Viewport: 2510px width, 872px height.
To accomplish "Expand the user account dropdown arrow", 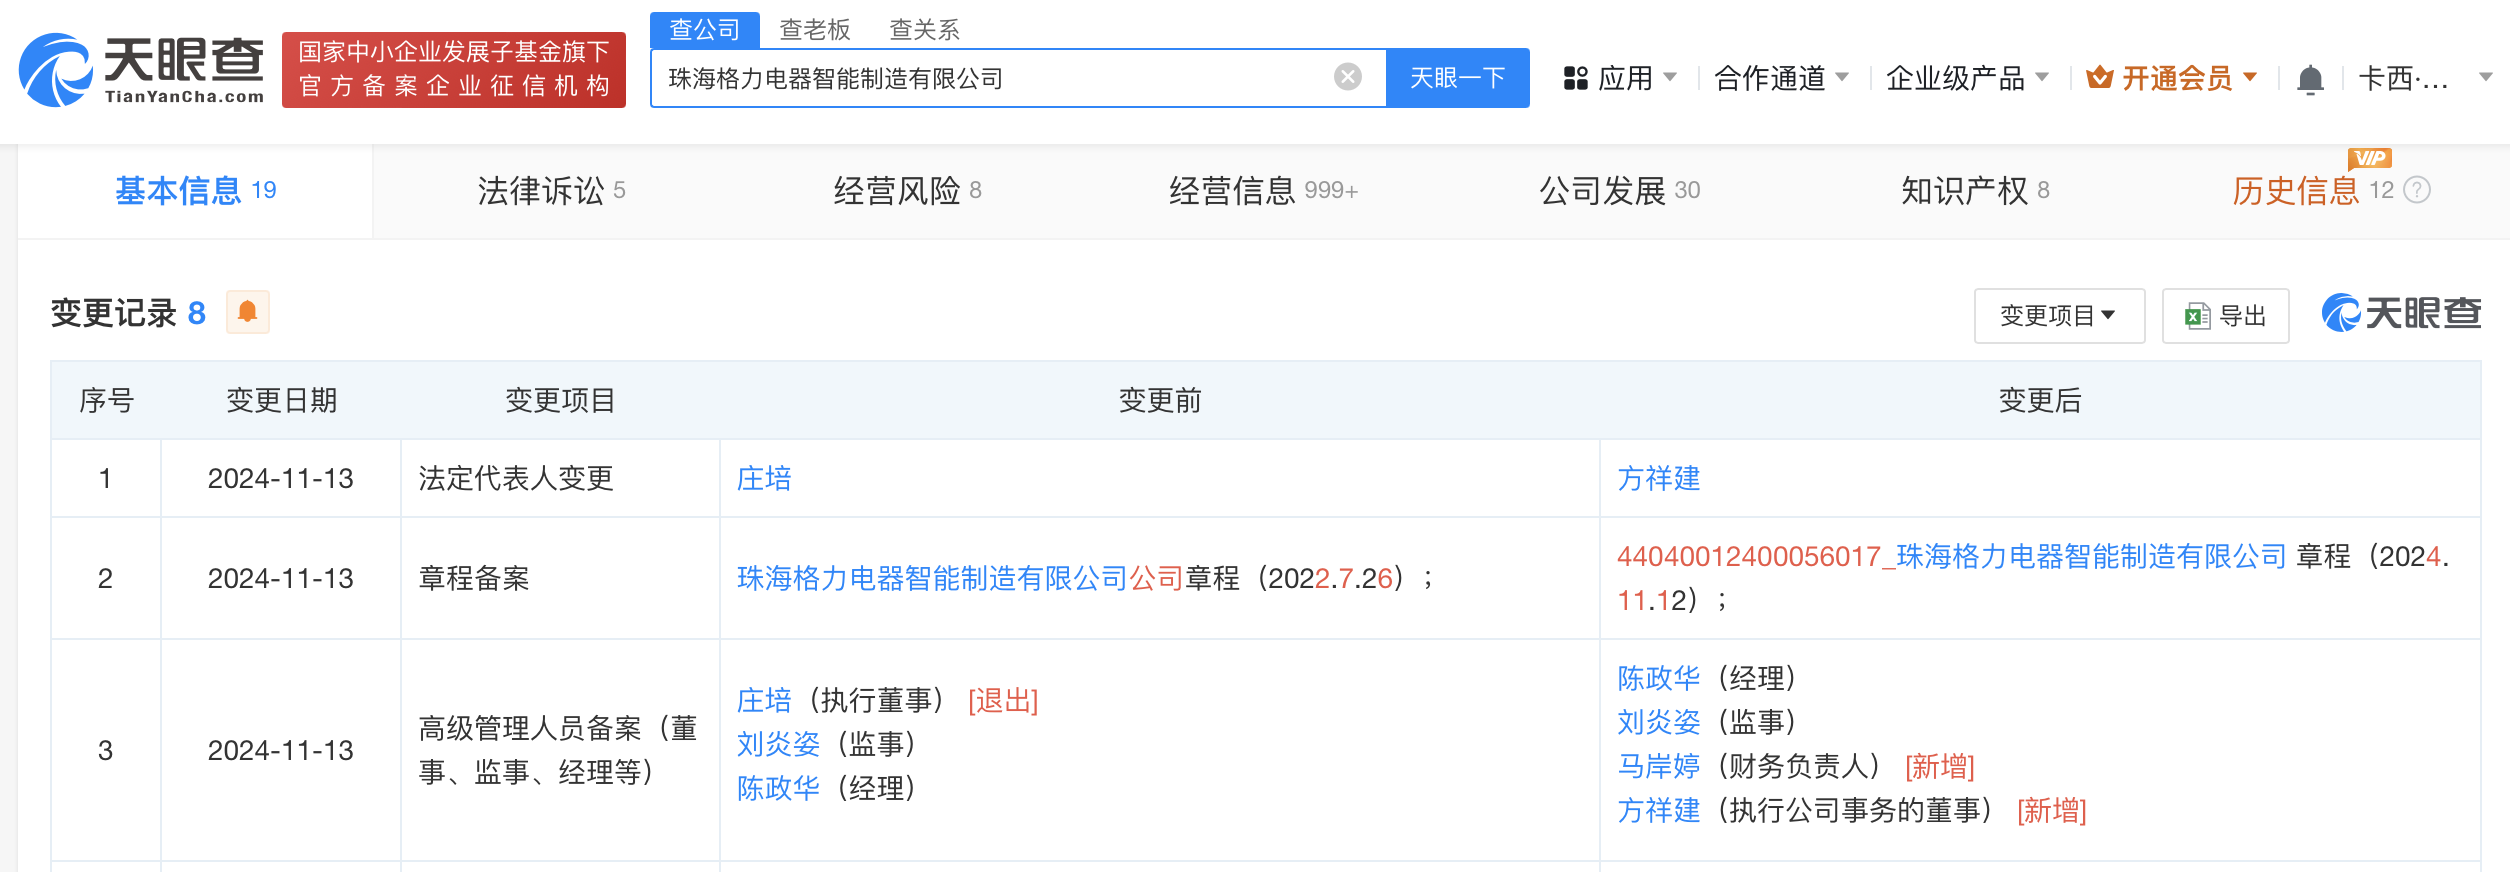I will (2485, 77).
